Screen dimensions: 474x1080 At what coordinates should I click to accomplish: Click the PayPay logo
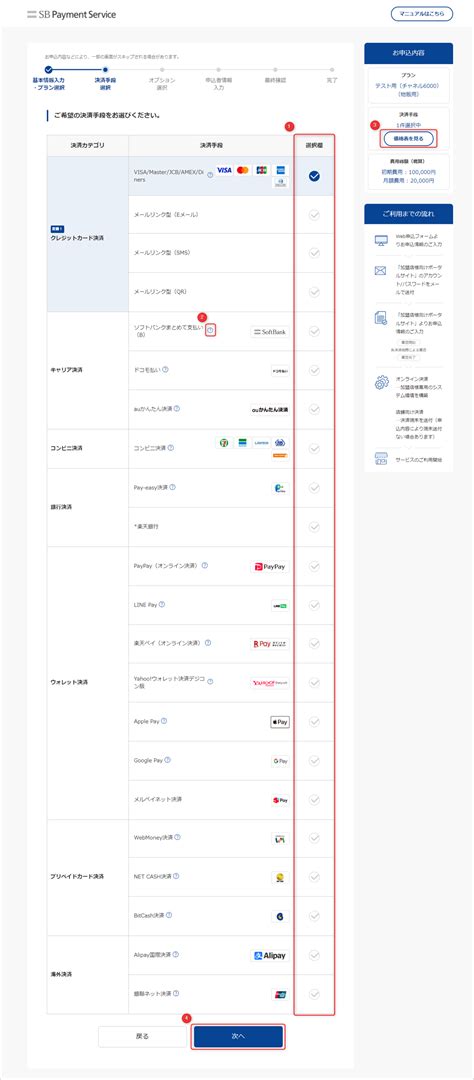point(270,566)
